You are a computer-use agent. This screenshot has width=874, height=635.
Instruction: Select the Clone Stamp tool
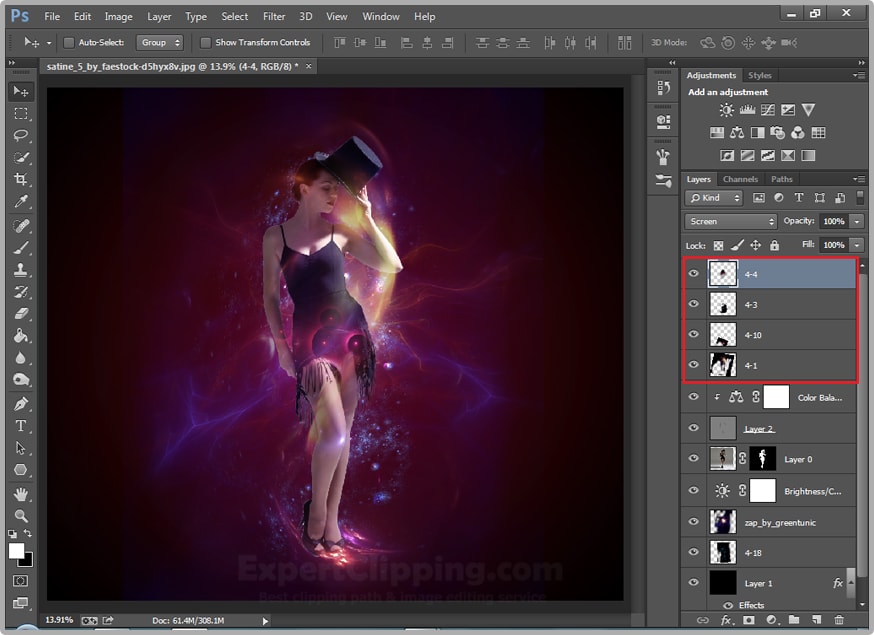[21, 268]
